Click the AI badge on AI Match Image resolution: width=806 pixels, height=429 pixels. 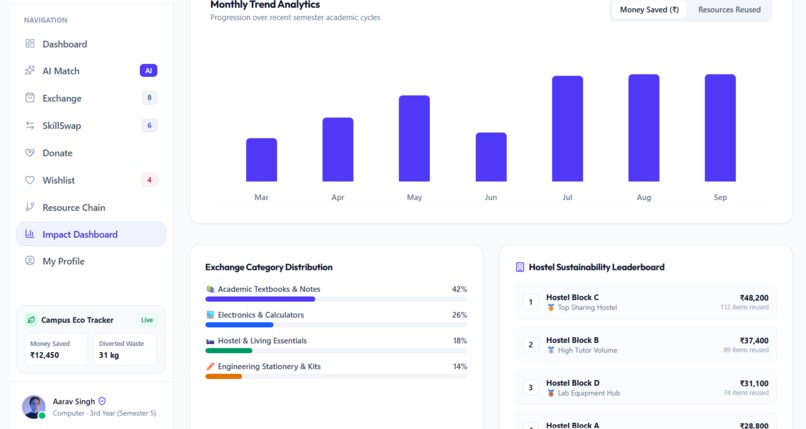pyautogui.click(x=149, y=71)
